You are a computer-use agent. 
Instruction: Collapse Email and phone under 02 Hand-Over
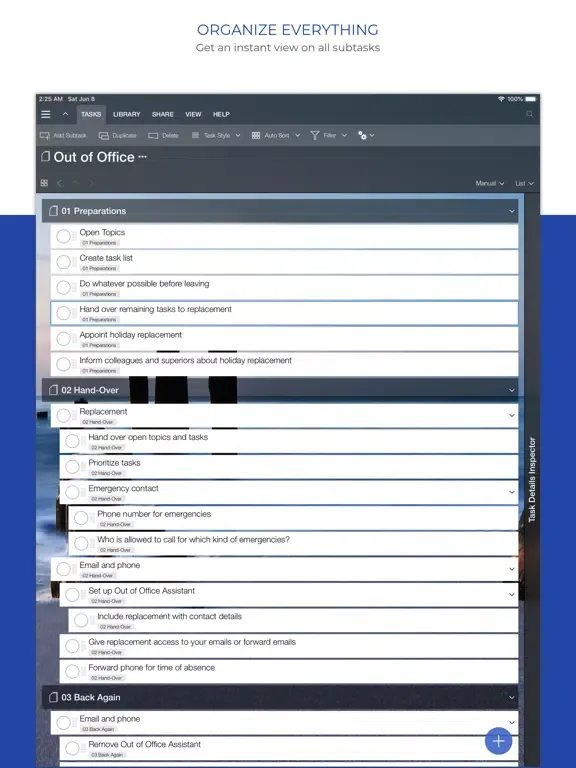pos(511,569)
